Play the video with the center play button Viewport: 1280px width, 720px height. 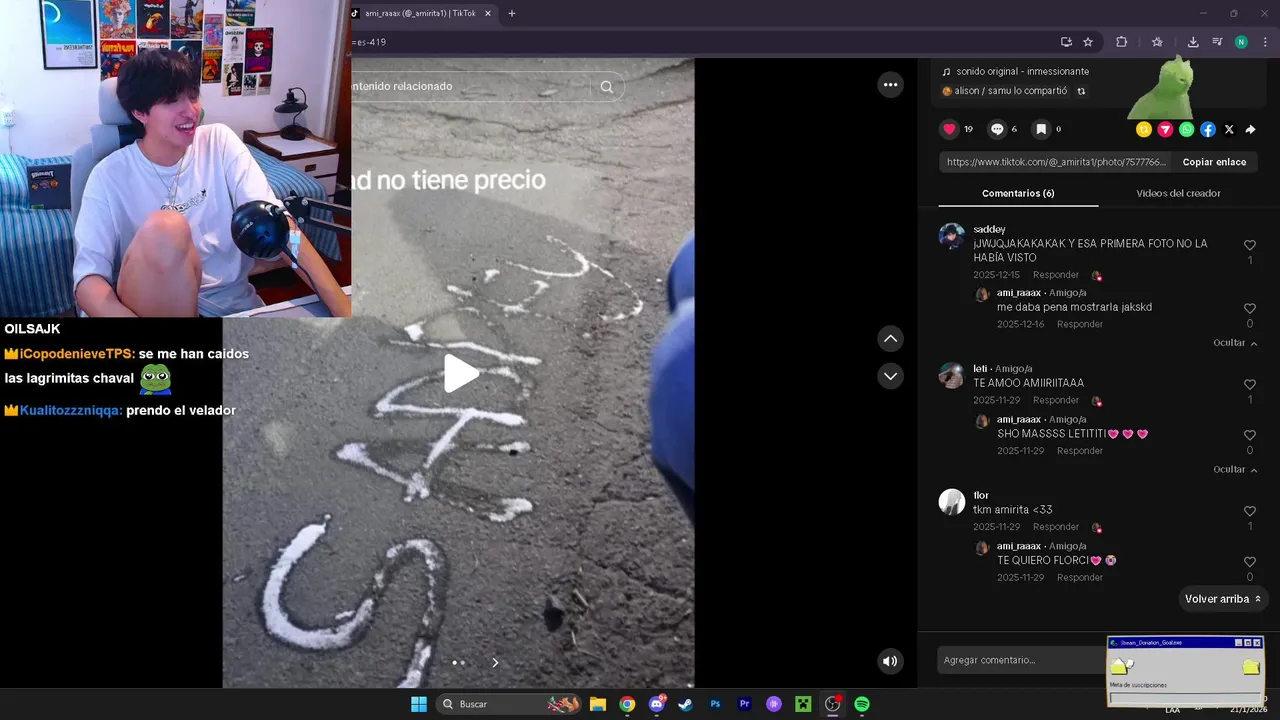tap(459, 373)
